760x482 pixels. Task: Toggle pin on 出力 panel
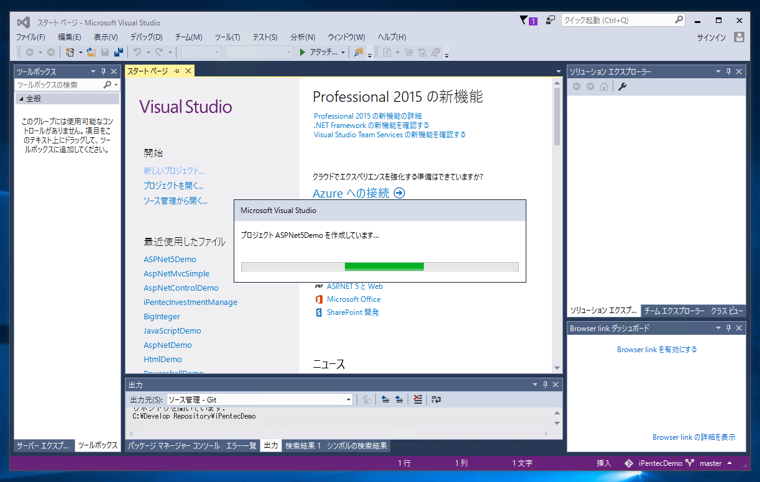coord(545,385)
